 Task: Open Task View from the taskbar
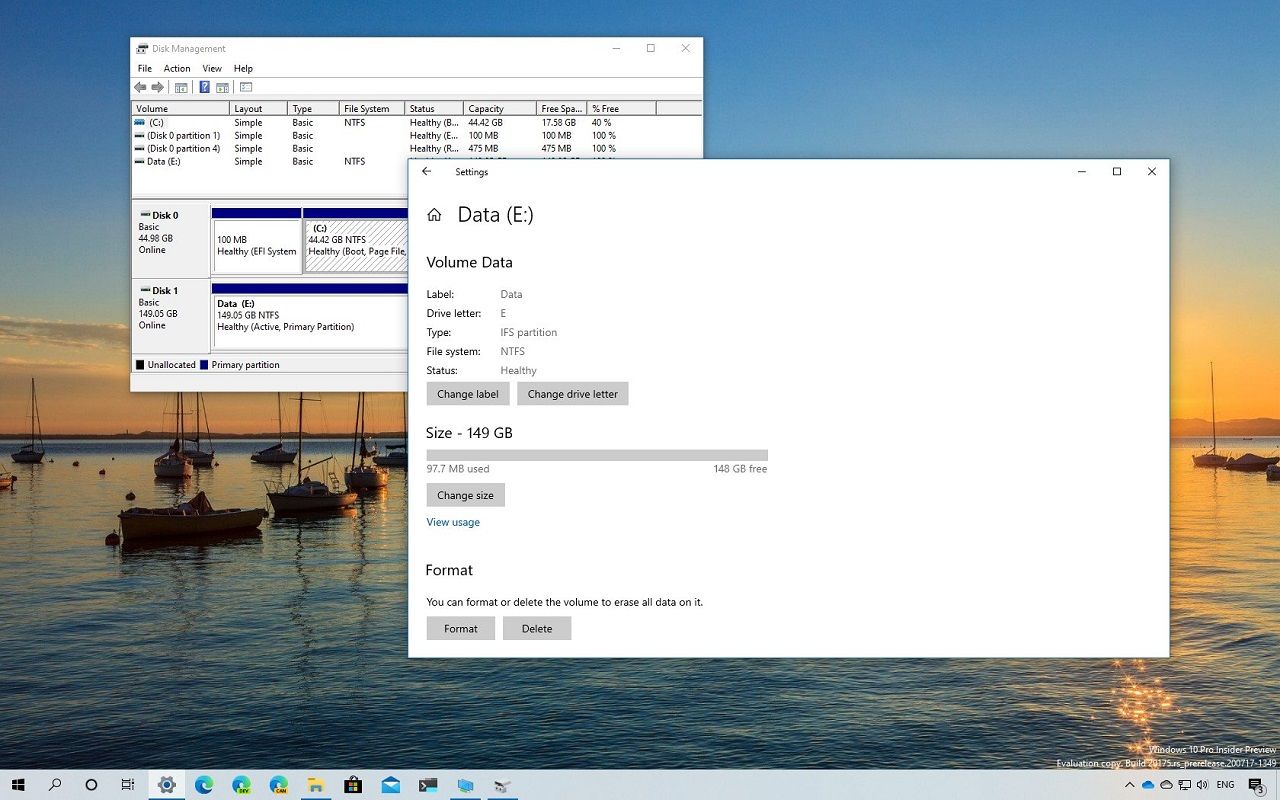(128, 785)
